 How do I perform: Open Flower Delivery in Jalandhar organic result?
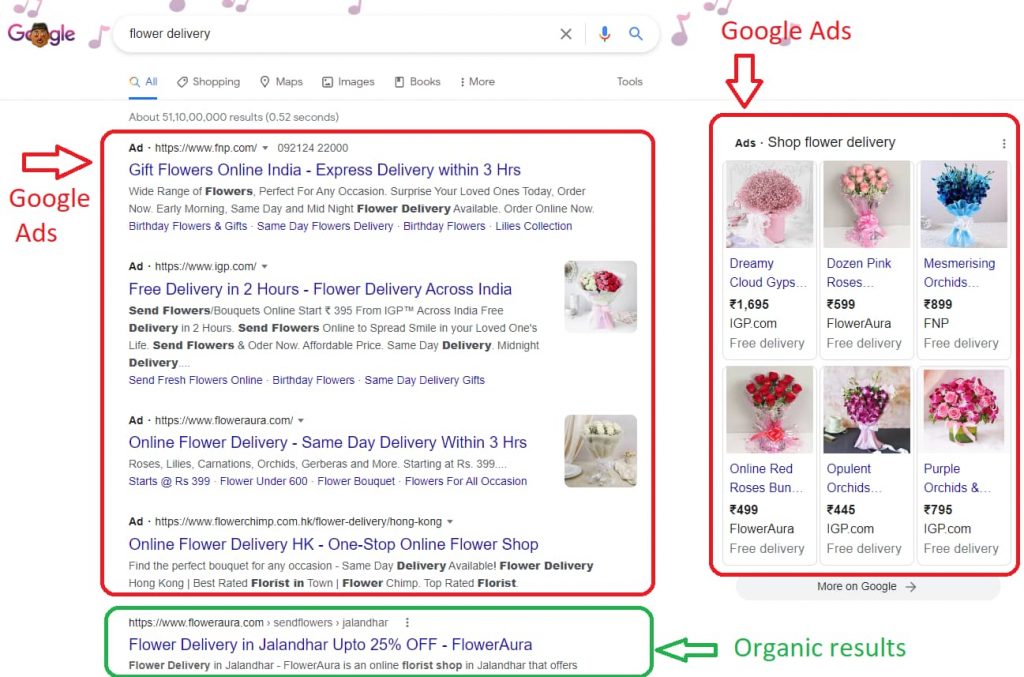(330, 645)
